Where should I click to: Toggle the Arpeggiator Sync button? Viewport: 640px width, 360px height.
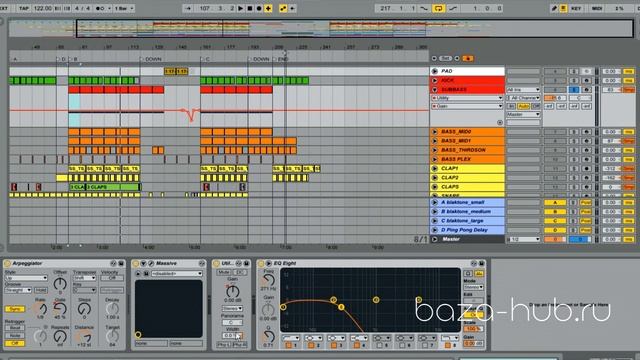click(x=15, y=309)
